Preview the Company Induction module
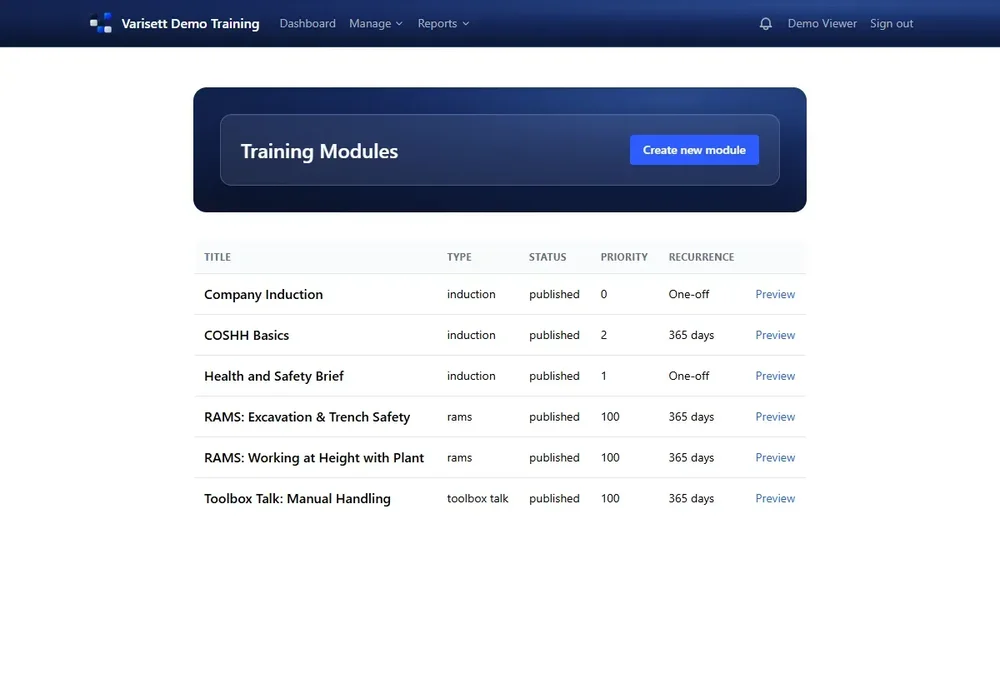Screen dimensions: 1000x683 click(x=775, y=294)
